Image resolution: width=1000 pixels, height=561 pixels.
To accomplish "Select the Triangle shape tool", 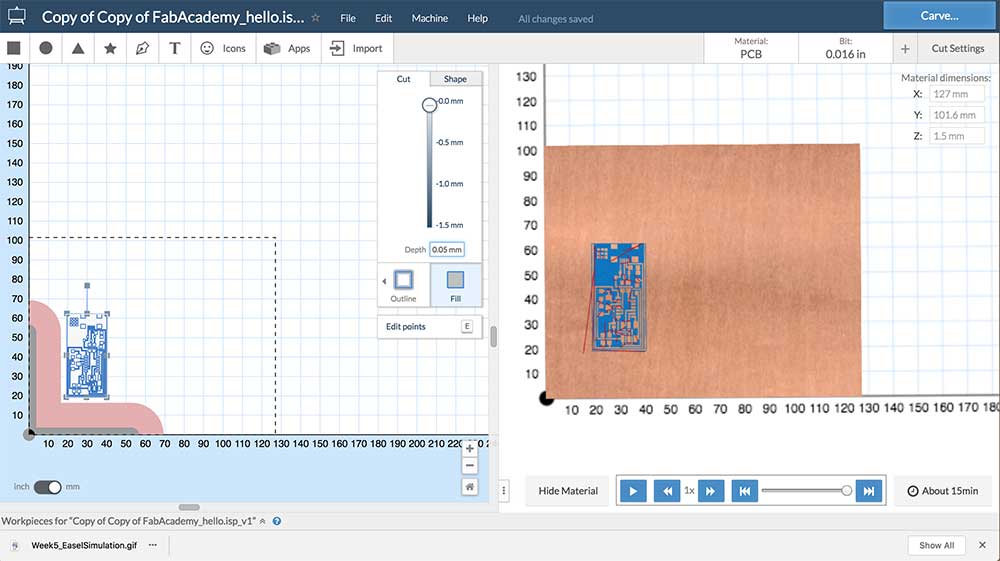I will (78, 48).
